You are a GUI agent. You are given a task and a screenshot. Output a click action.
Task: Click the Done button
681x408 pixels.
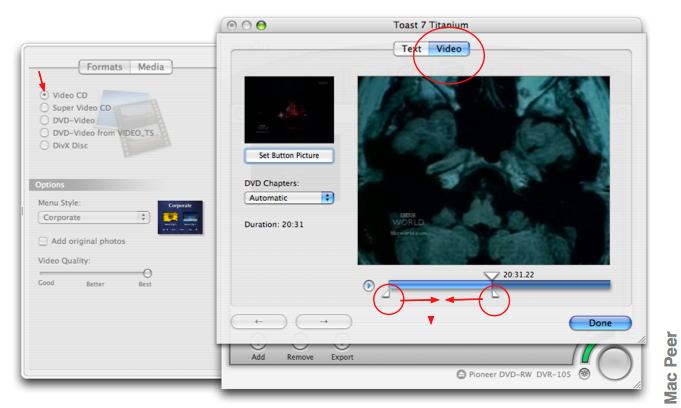tap(600, 323)
